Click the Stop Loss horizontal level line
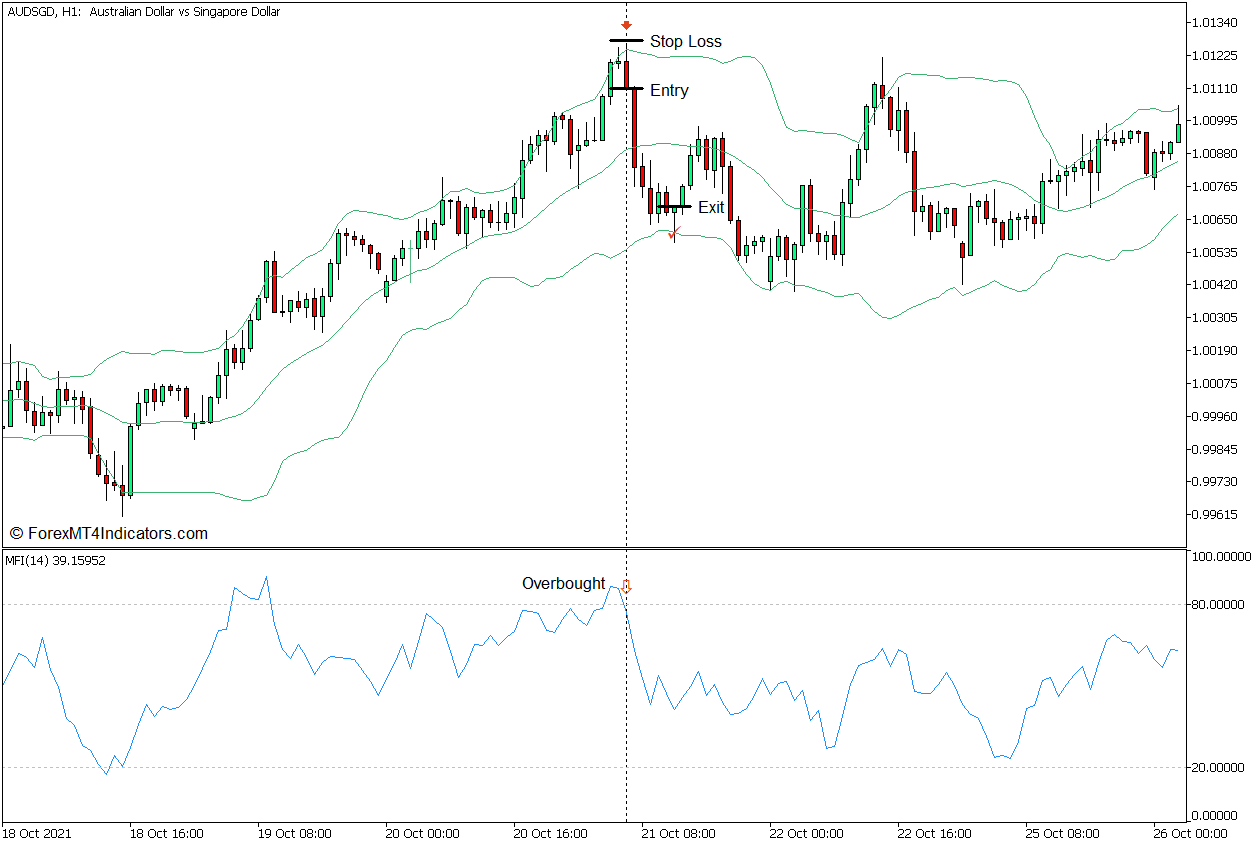Image resolution: width=1256 pixels, height=846 pixels. pos(625,40)
